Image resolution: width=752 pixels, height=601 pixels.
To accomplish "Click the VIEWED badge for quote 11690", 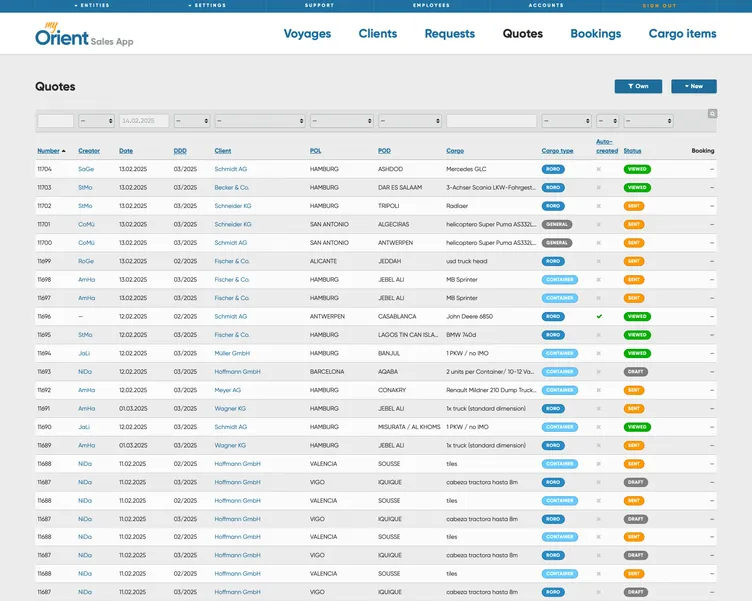I will (x=637, y=427).
